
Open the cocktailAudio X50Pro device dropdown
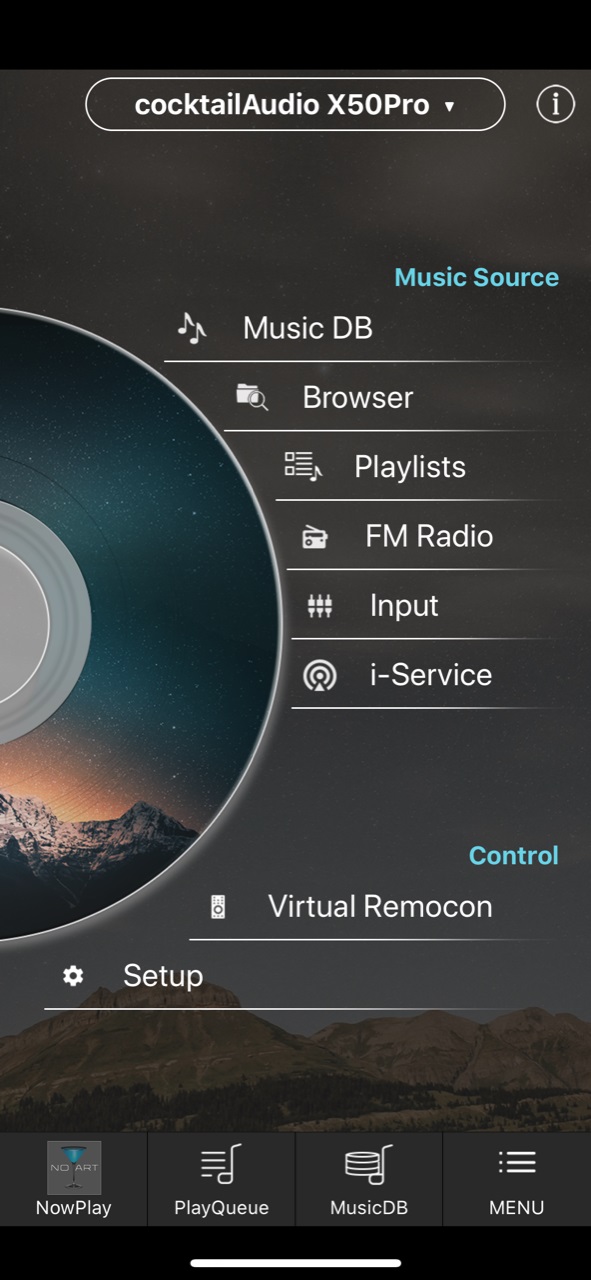tap(295, 104)
